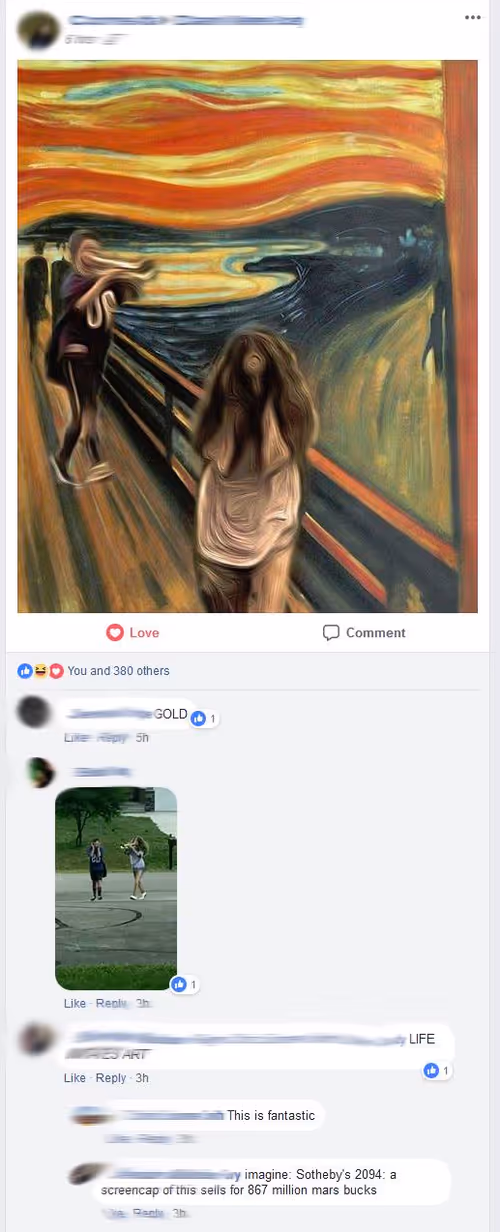Screen dimensions: 500x1232
Task: Open the post author's profile picture
Action: [37, 30]
